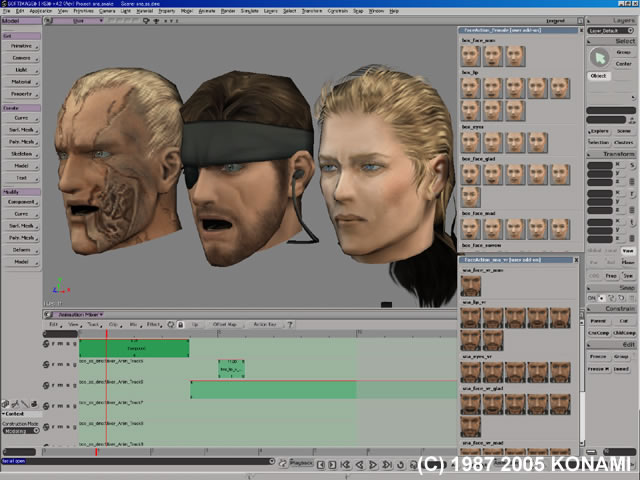Click the sna_face_vr_main bearded face thumbnail

(471, 286)
